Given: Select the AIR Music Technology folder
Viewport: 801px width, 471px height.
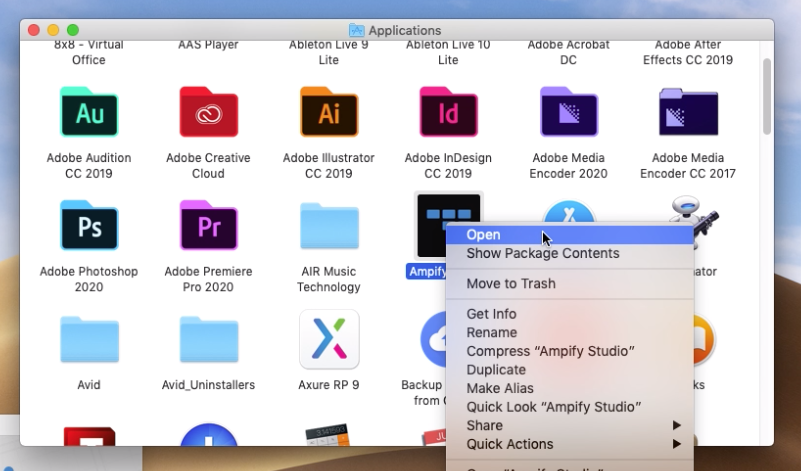Looking at the screenshot, I should pyautogui.click(x=328, y=226).
